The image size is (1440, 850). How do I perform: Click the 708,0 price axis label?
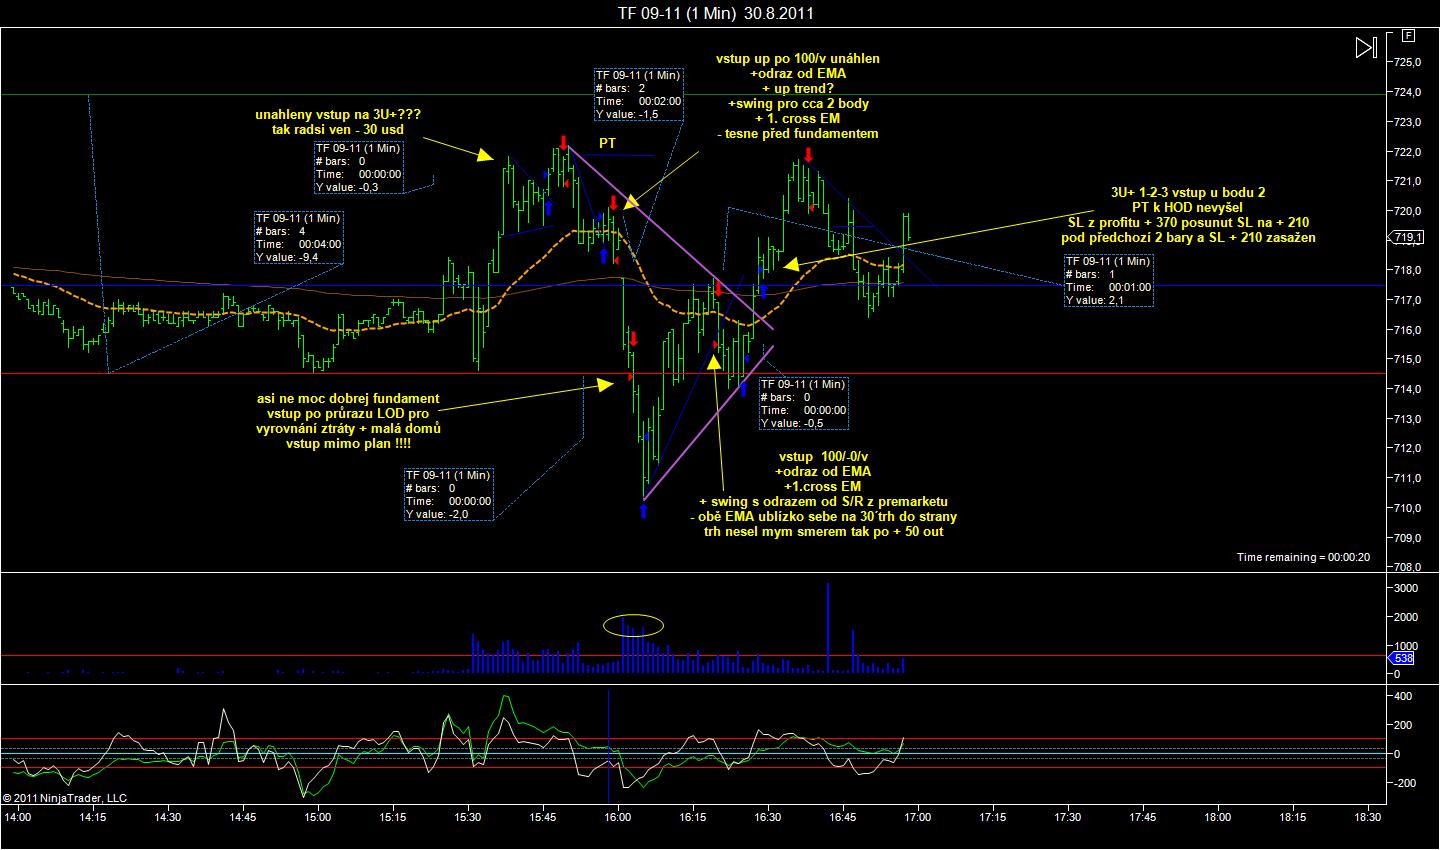click(x=1407, y=567)
